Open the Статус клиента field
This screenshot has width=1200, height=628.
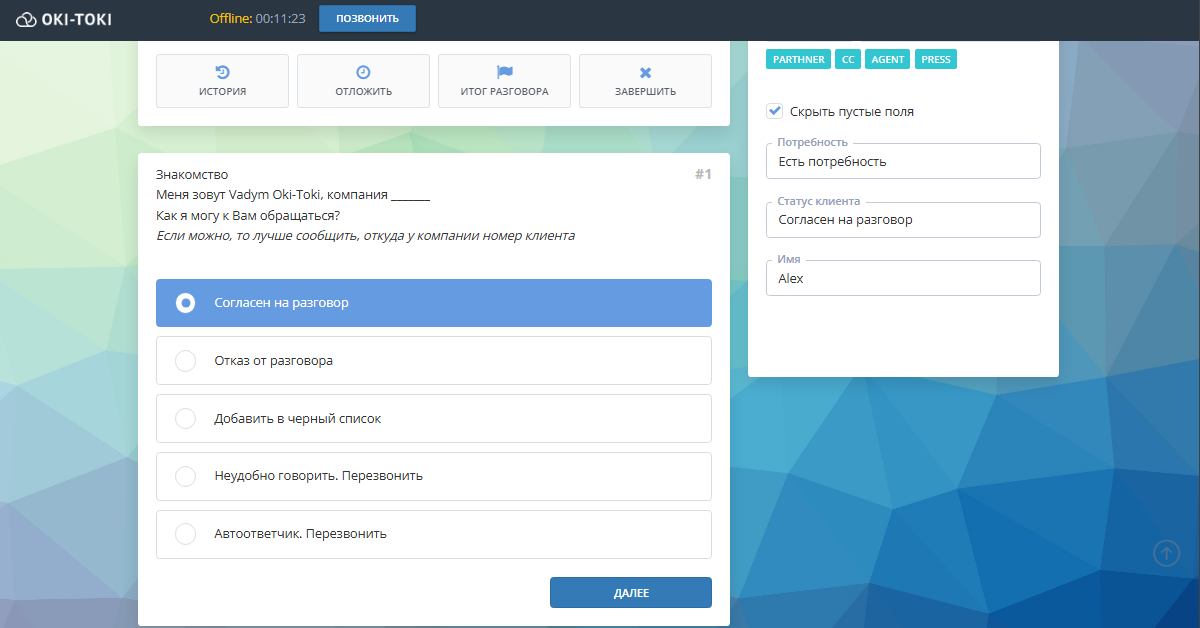[x=903, y=220]
